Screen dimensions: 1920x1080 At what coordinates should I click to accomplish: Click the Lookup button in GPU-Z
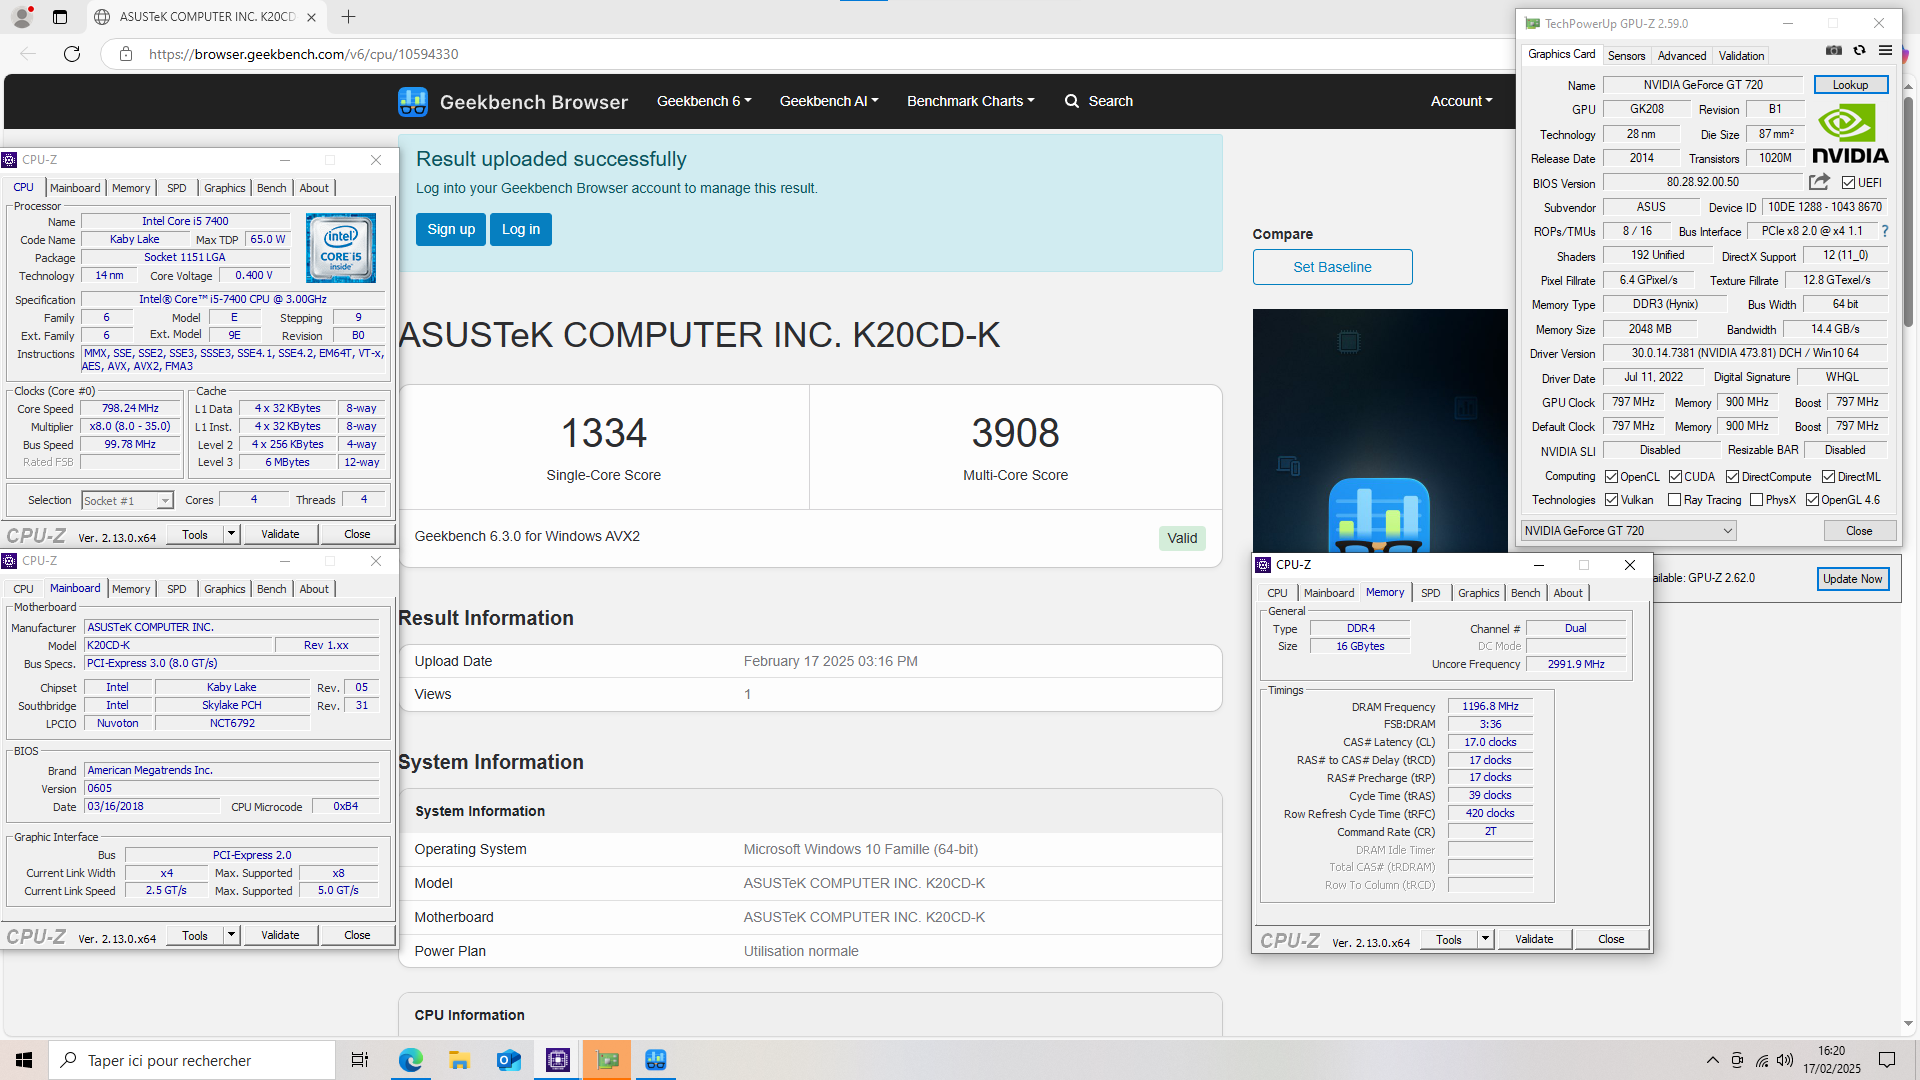pos(1850,85)
